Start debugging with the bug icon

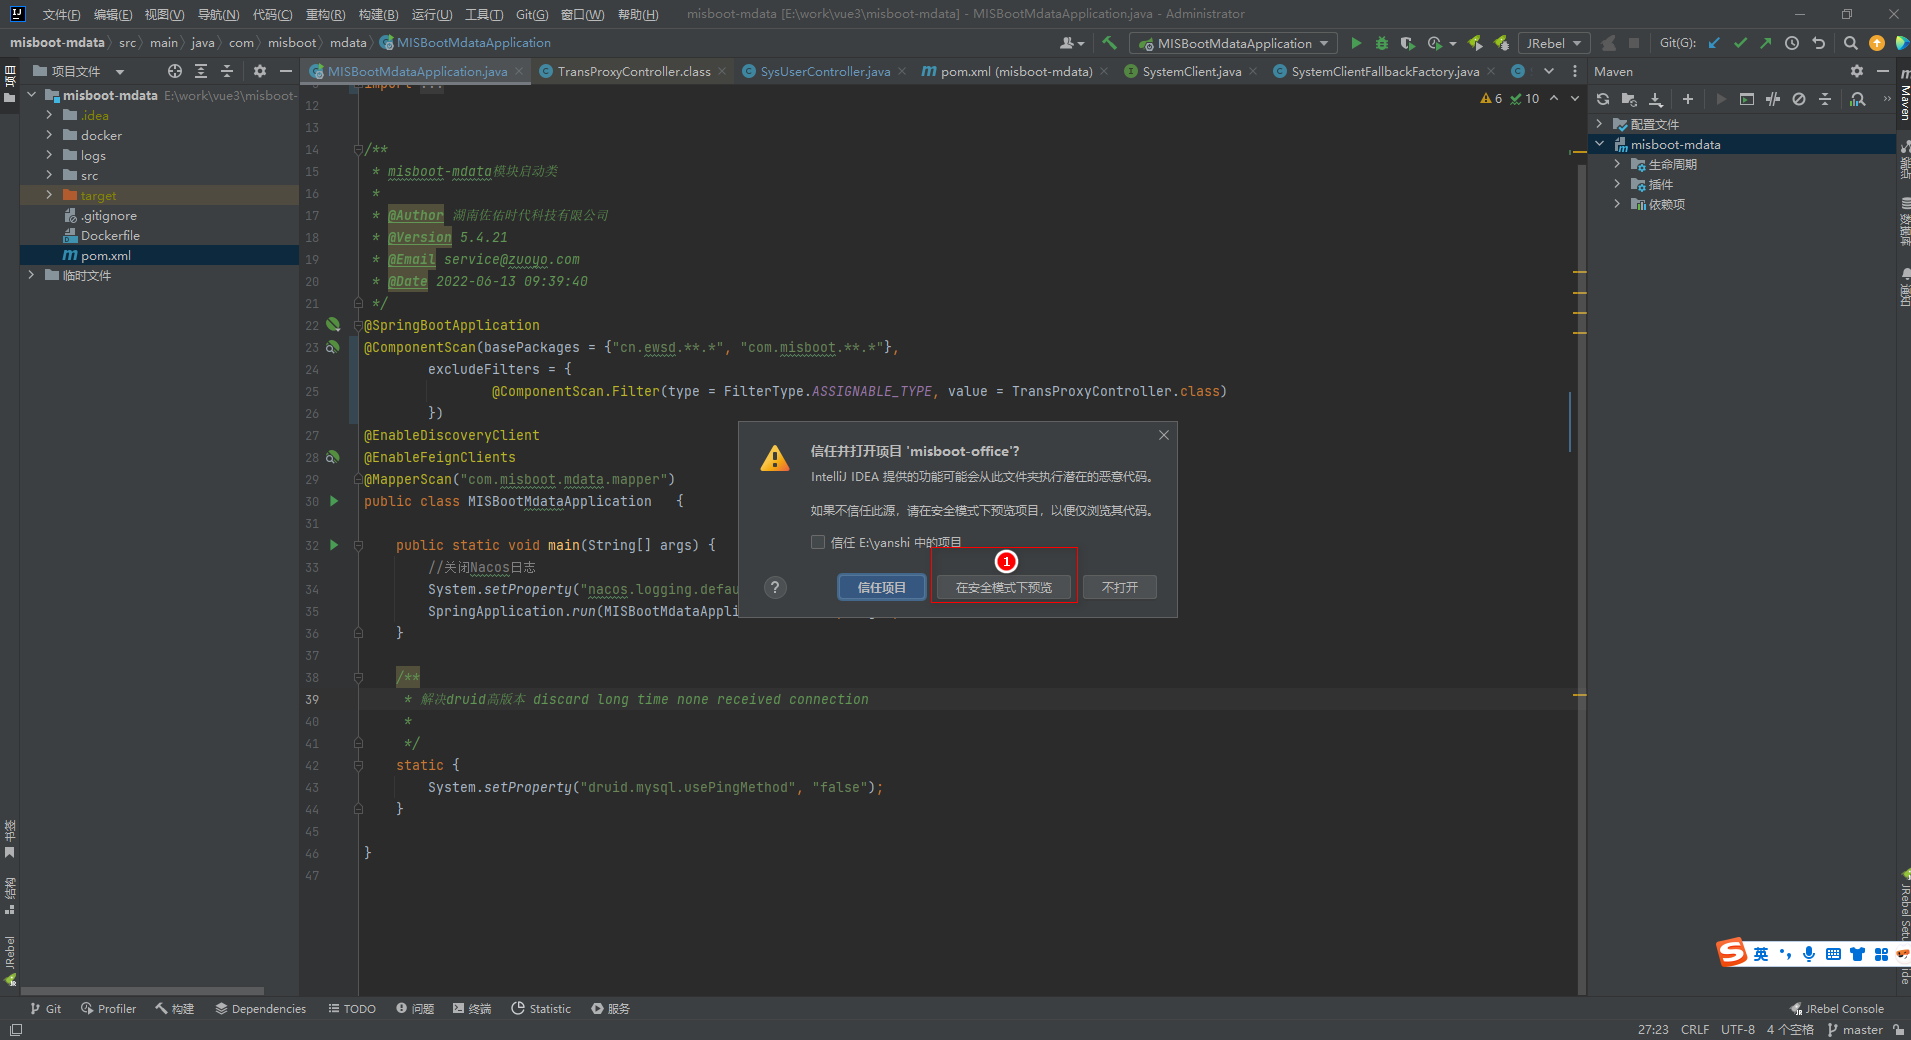(1382, 43)
